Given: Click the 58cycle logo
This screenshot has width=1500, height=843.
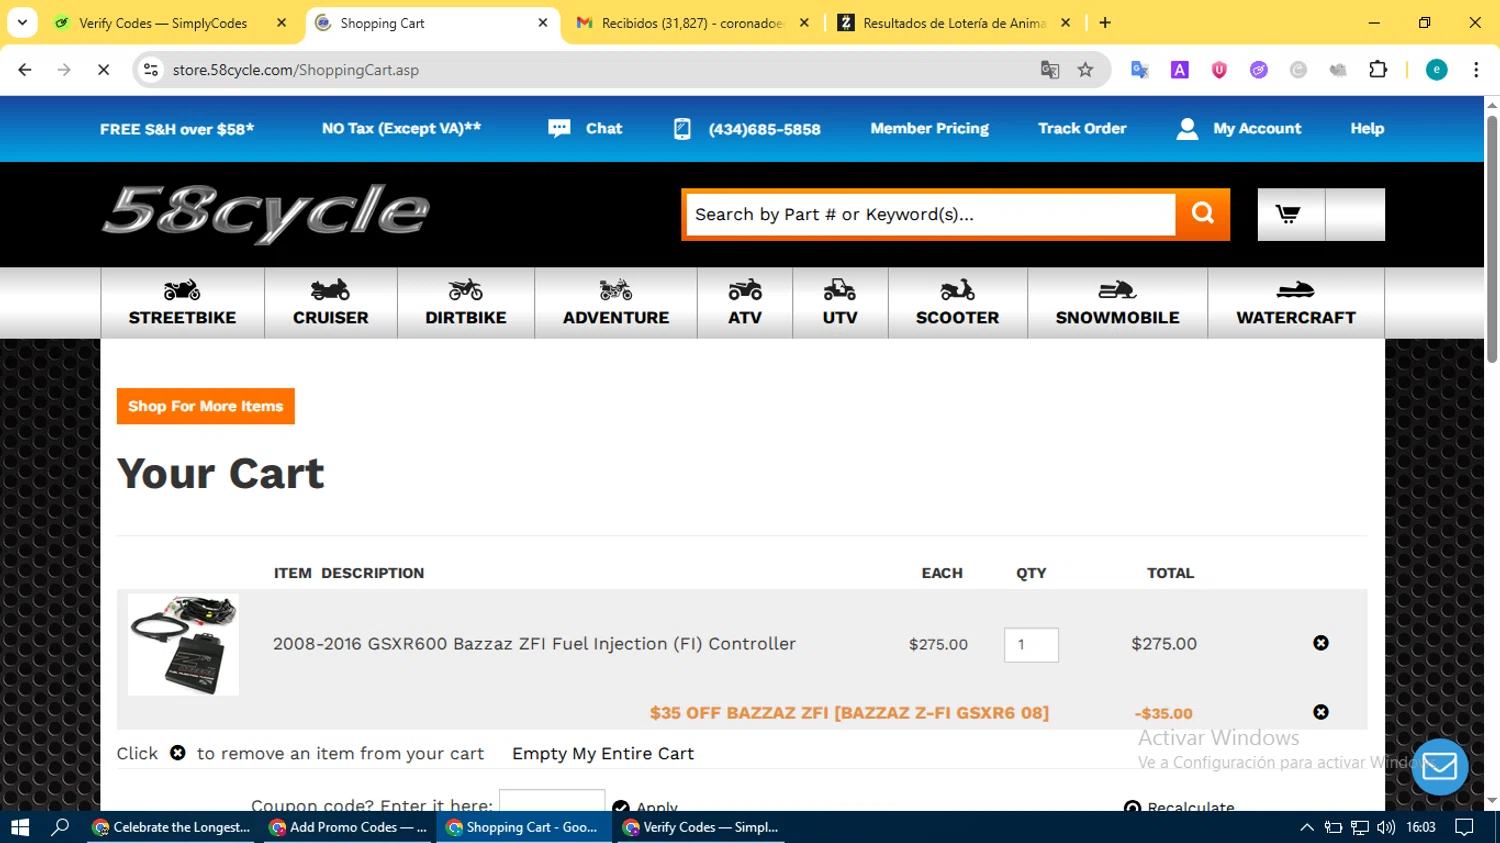Looking at the screenshot, I should pos(266,213).
